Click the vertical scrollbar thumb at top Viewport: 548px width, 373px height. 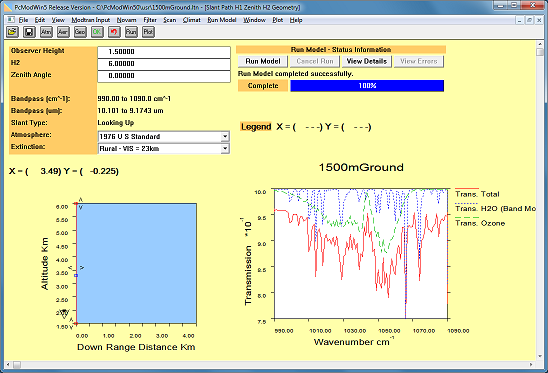click(x=540, y=52)
